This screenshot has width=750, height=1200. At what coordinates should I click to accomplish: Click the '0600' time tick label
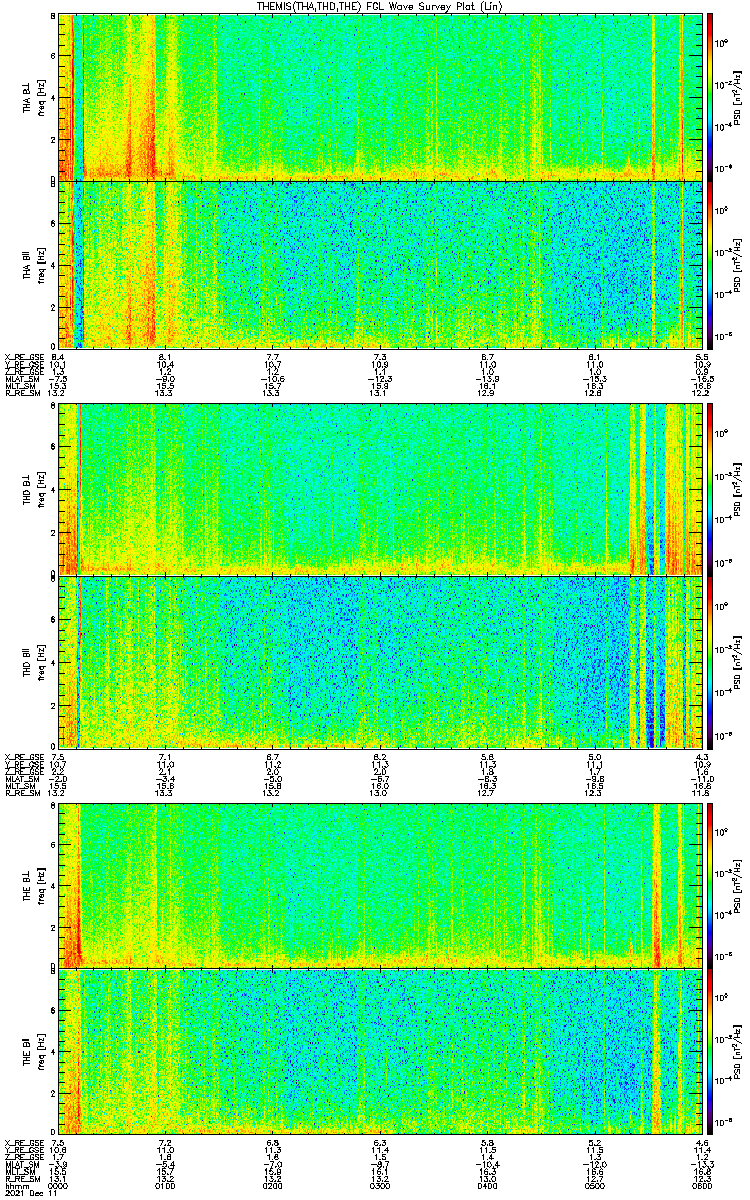point(703,1185)
